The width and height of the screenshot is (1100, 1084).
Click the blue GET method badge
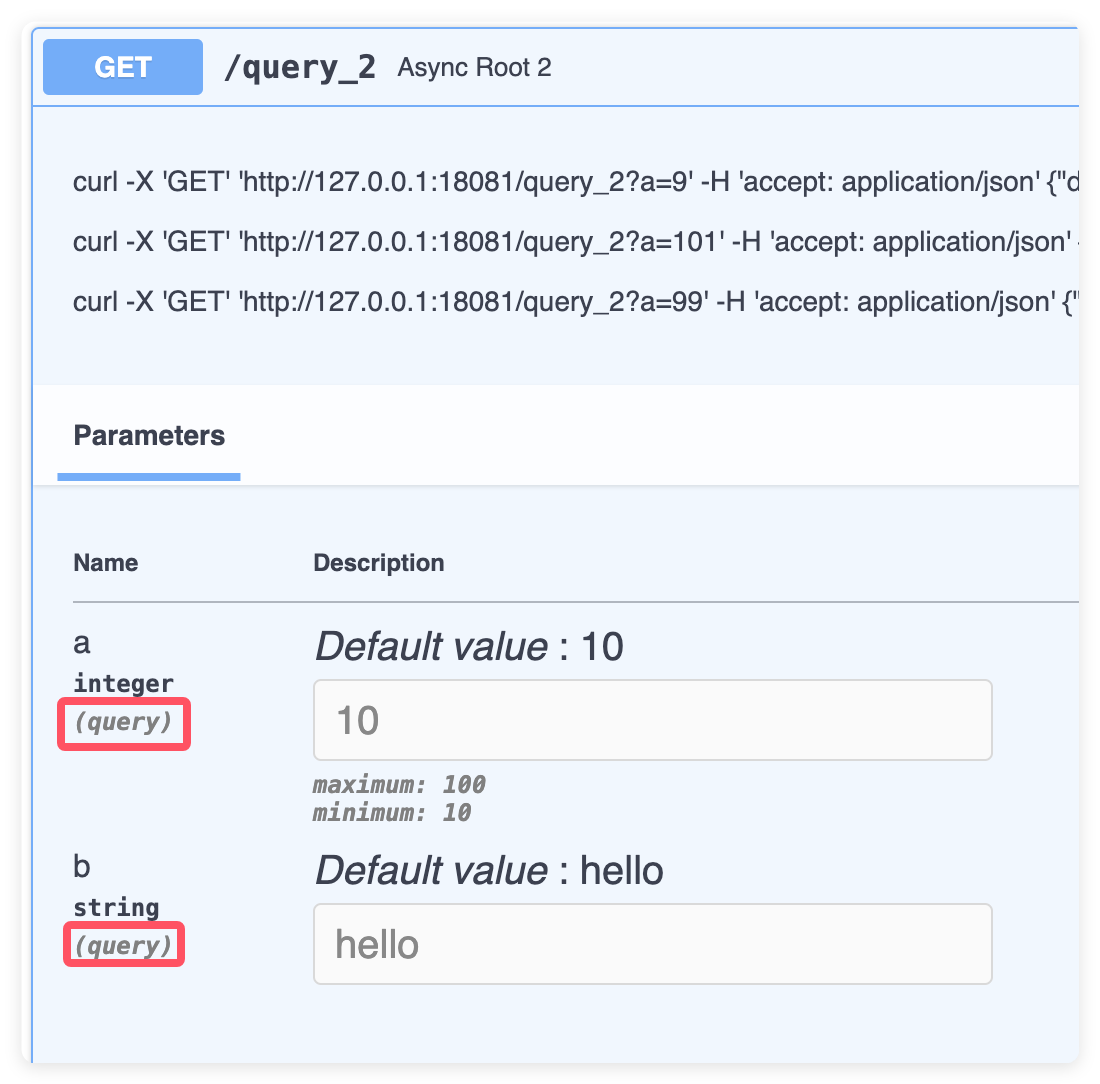[x=123, y=67]
